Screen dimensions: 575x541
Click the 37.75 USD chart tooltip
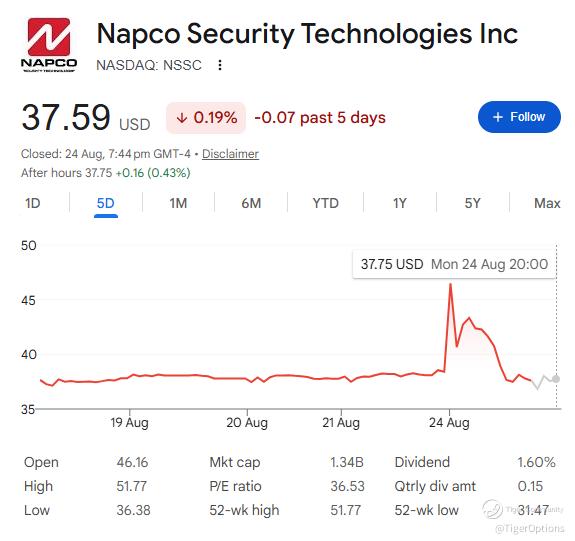point(454,264)
